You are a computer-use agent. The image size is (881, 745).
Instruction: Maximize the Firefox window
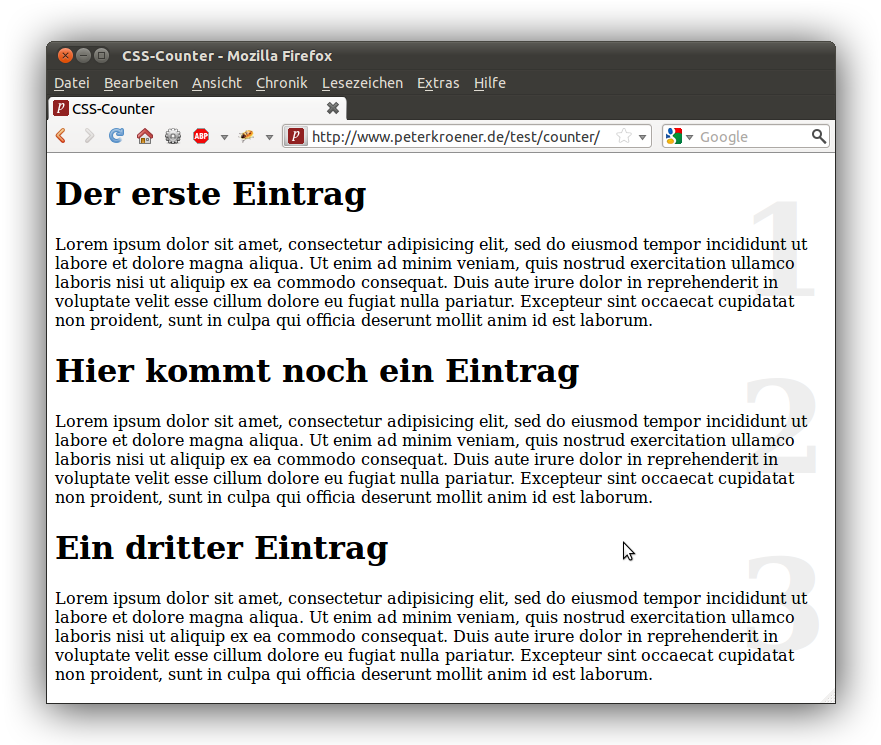[x=101, y=55]
